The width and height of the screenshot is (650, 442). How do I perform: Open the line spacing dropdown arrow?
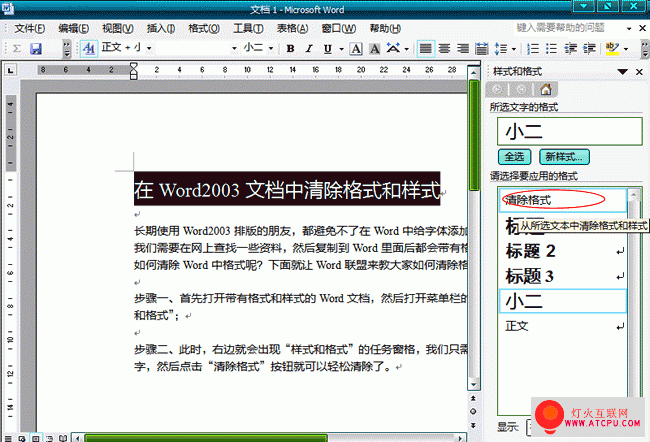[x=514, y=49]
